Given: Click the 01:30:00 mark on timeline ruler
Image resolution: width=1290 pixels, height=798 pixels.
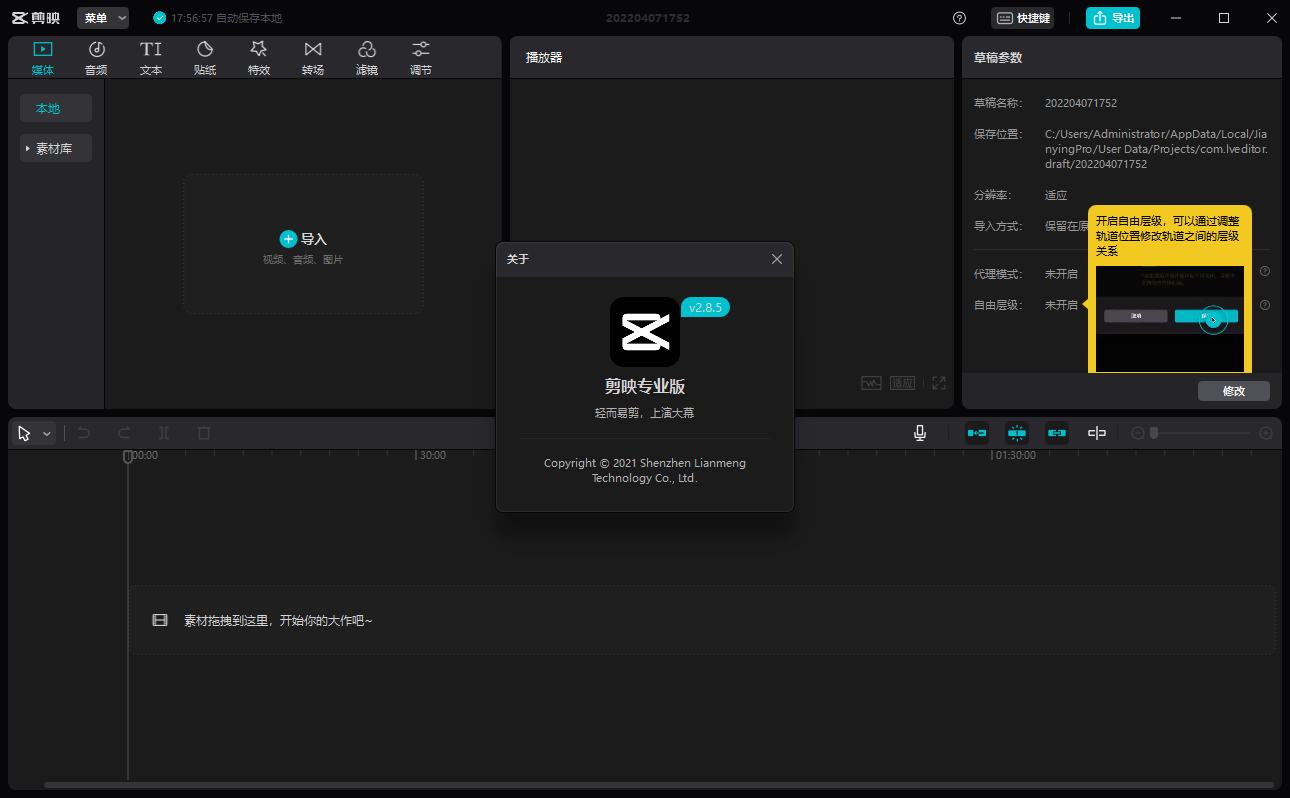Looking at the screenshot, I should (1015, 455).
